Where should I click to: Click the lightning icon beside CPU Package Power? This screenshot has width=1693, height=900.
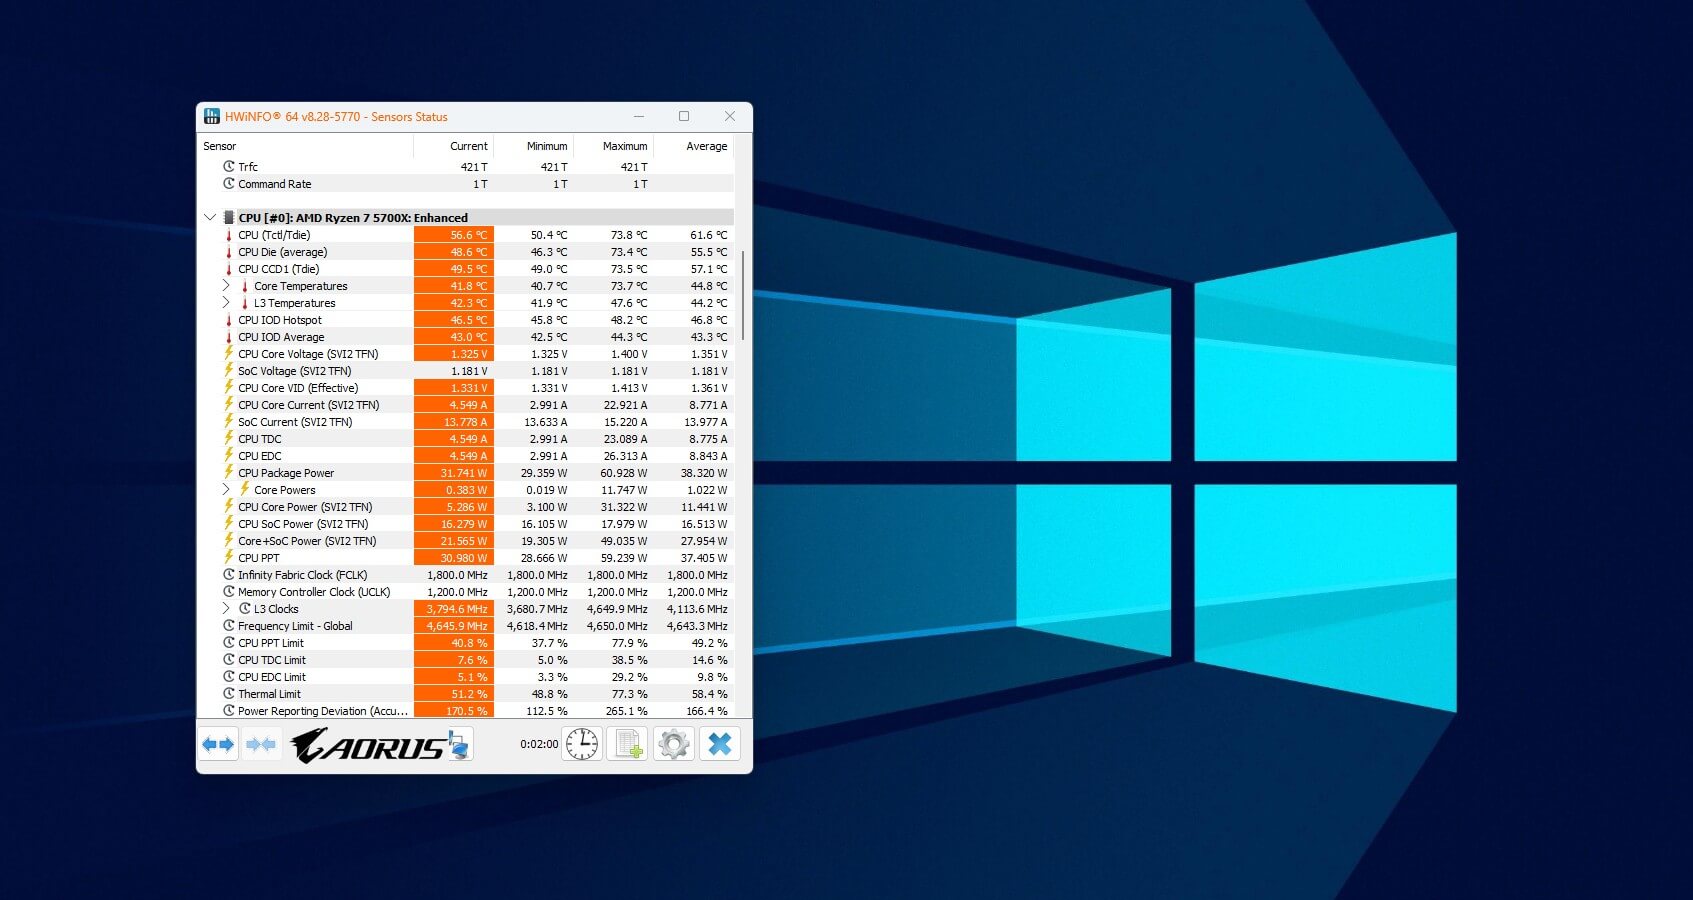point(229,473)
